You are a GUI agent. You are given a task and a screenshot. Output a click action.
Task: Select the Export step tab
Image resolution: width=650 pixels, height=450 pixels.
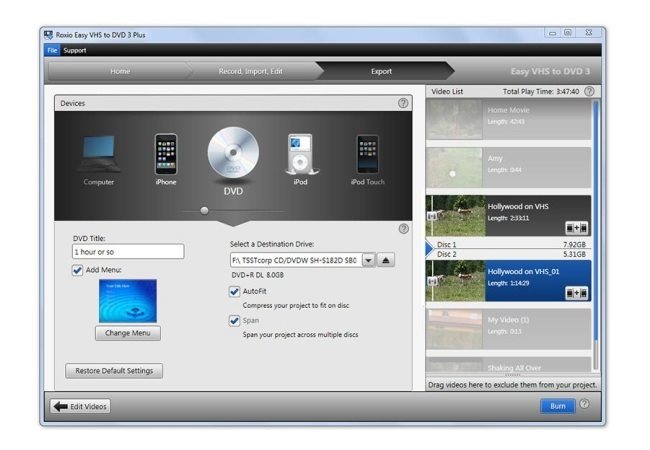pyautogui.click(x=381, y=71)
